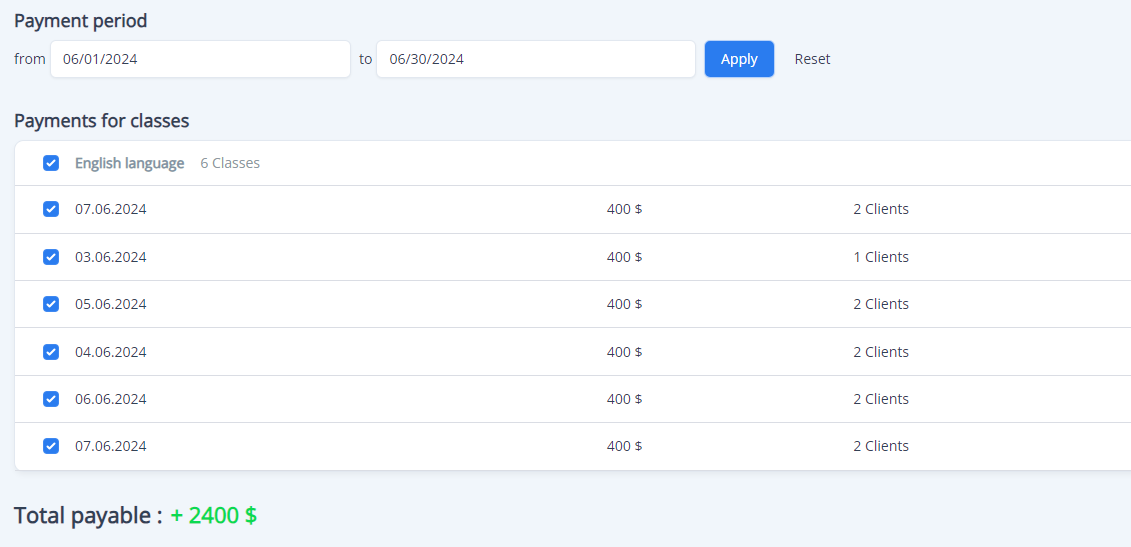Click the '+ 2400 $' total amount
Viewport: 1131px width, 547px height.
(214, 515)
